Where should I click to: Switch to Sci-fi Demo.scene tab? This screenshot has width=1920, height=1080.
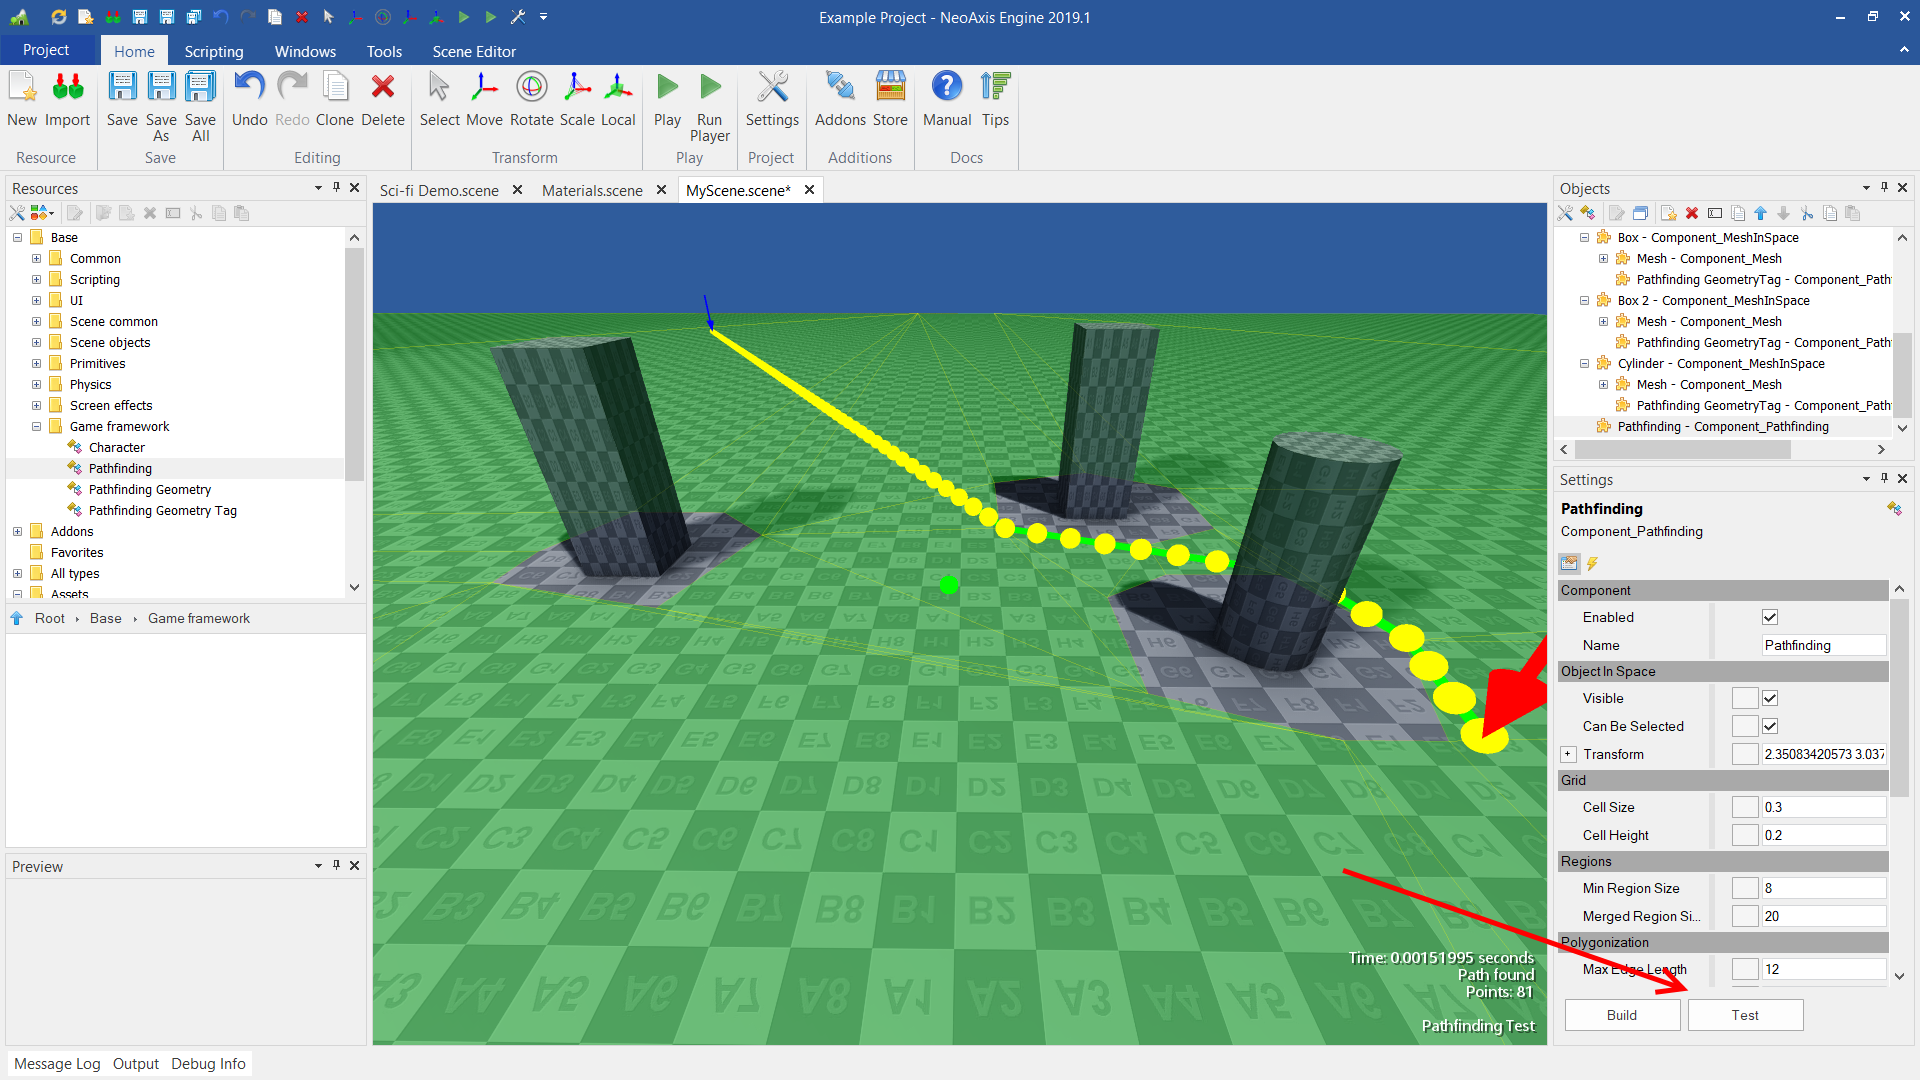(x=439, y=190)
